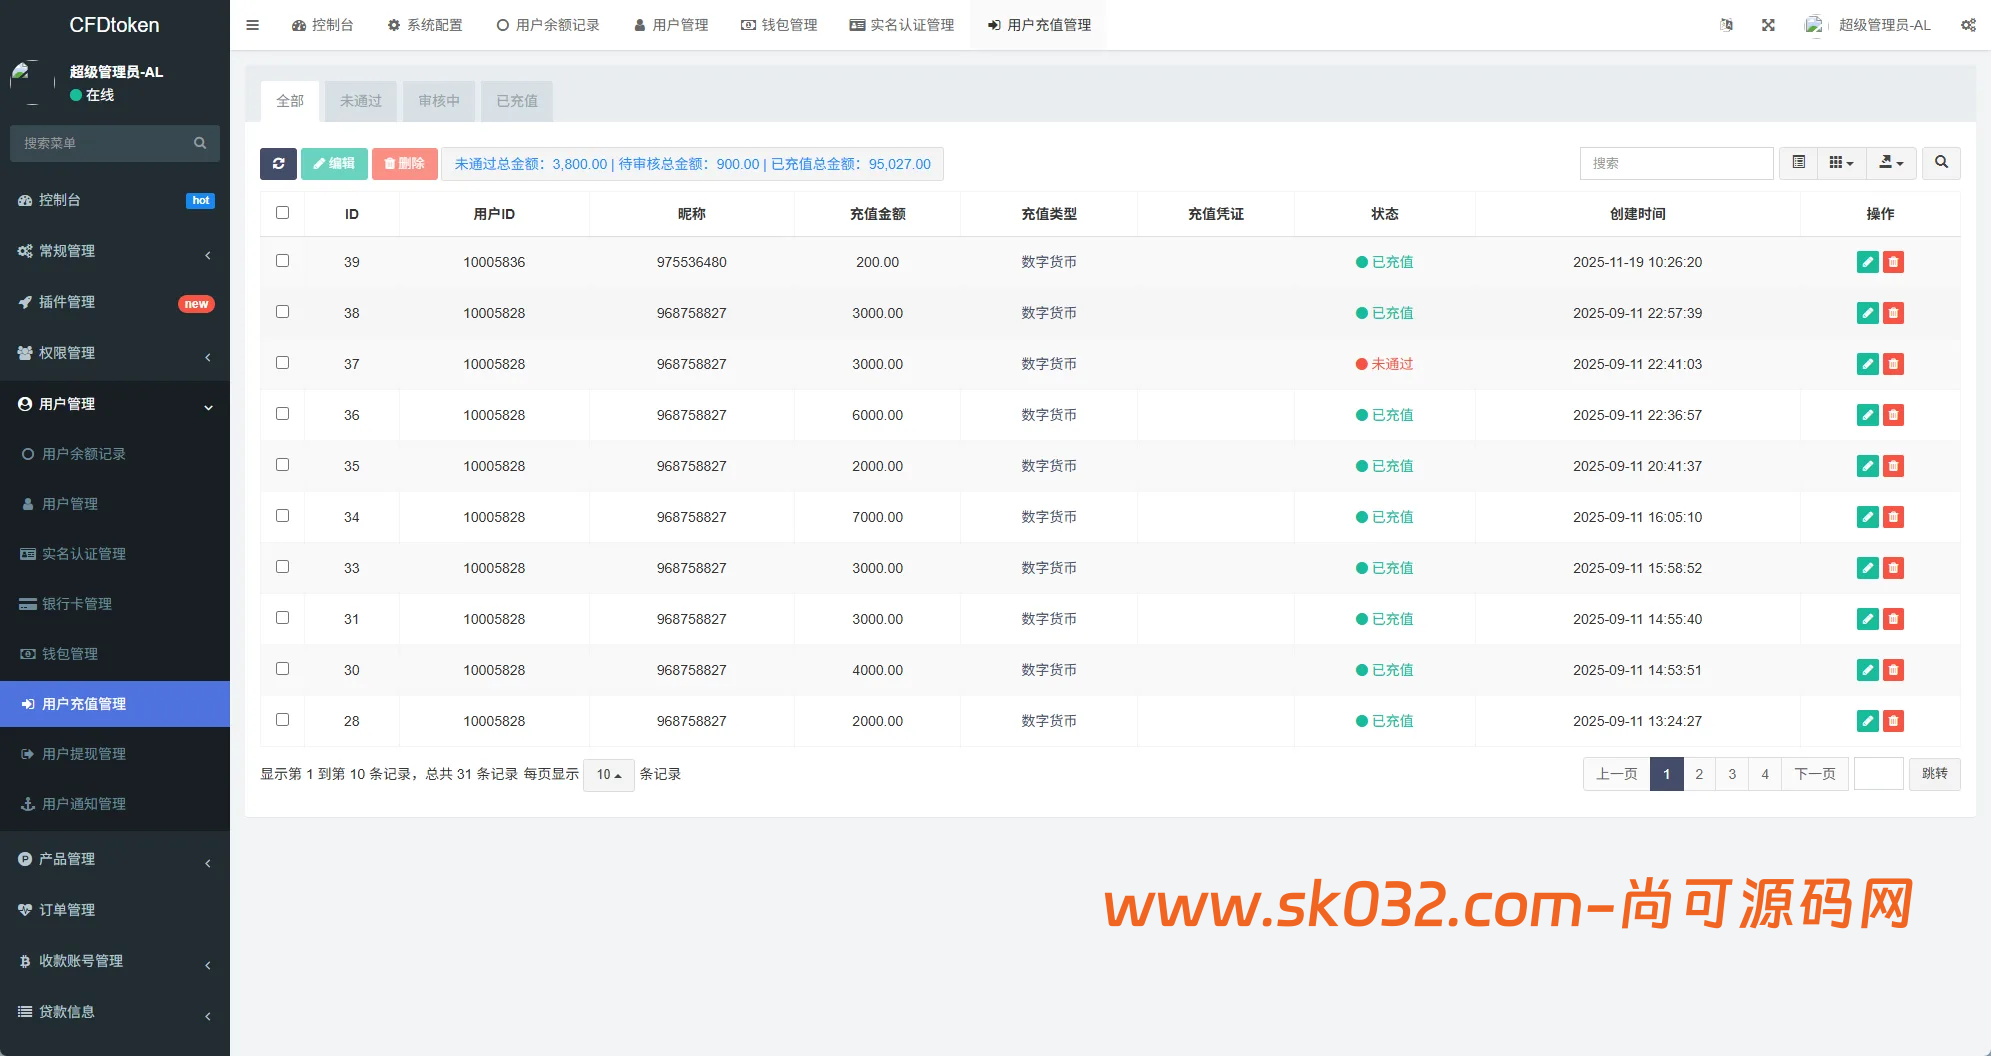Edit record ID 37 with pencil icon
The height and width of the screenshot is (1056, 1991).
click(x=1867, y=364)
